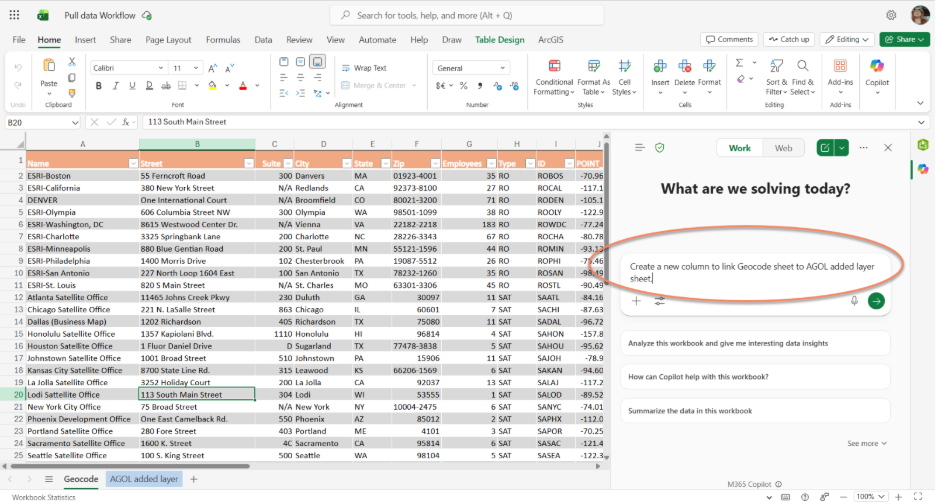Send the Copilot prompt with the green arrow
This screenshot has height=502, width=936.
click(x=876, y=301)
